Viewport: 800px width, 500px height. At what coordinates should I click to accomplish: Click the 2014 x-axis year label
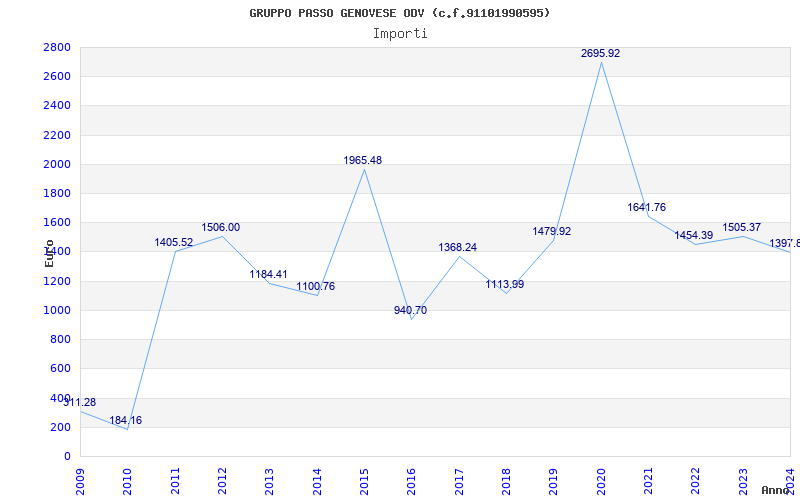pos(317,482)
